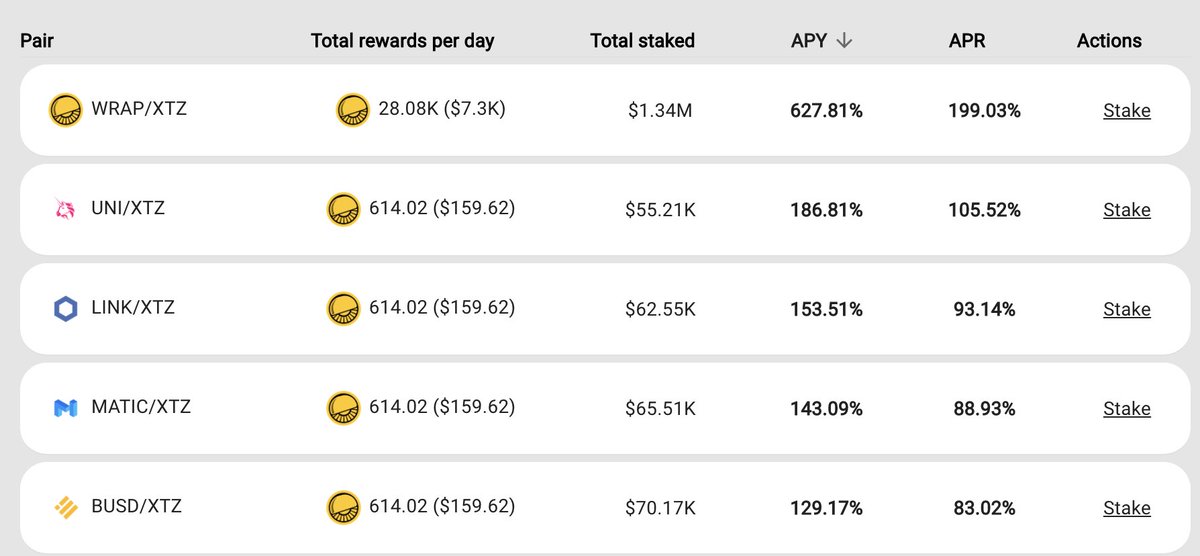Image resolution: width=1200 pixels, height=556 pixels.
Task: Click the MATIC pair logo icon
Action: (x=65, y=408)
